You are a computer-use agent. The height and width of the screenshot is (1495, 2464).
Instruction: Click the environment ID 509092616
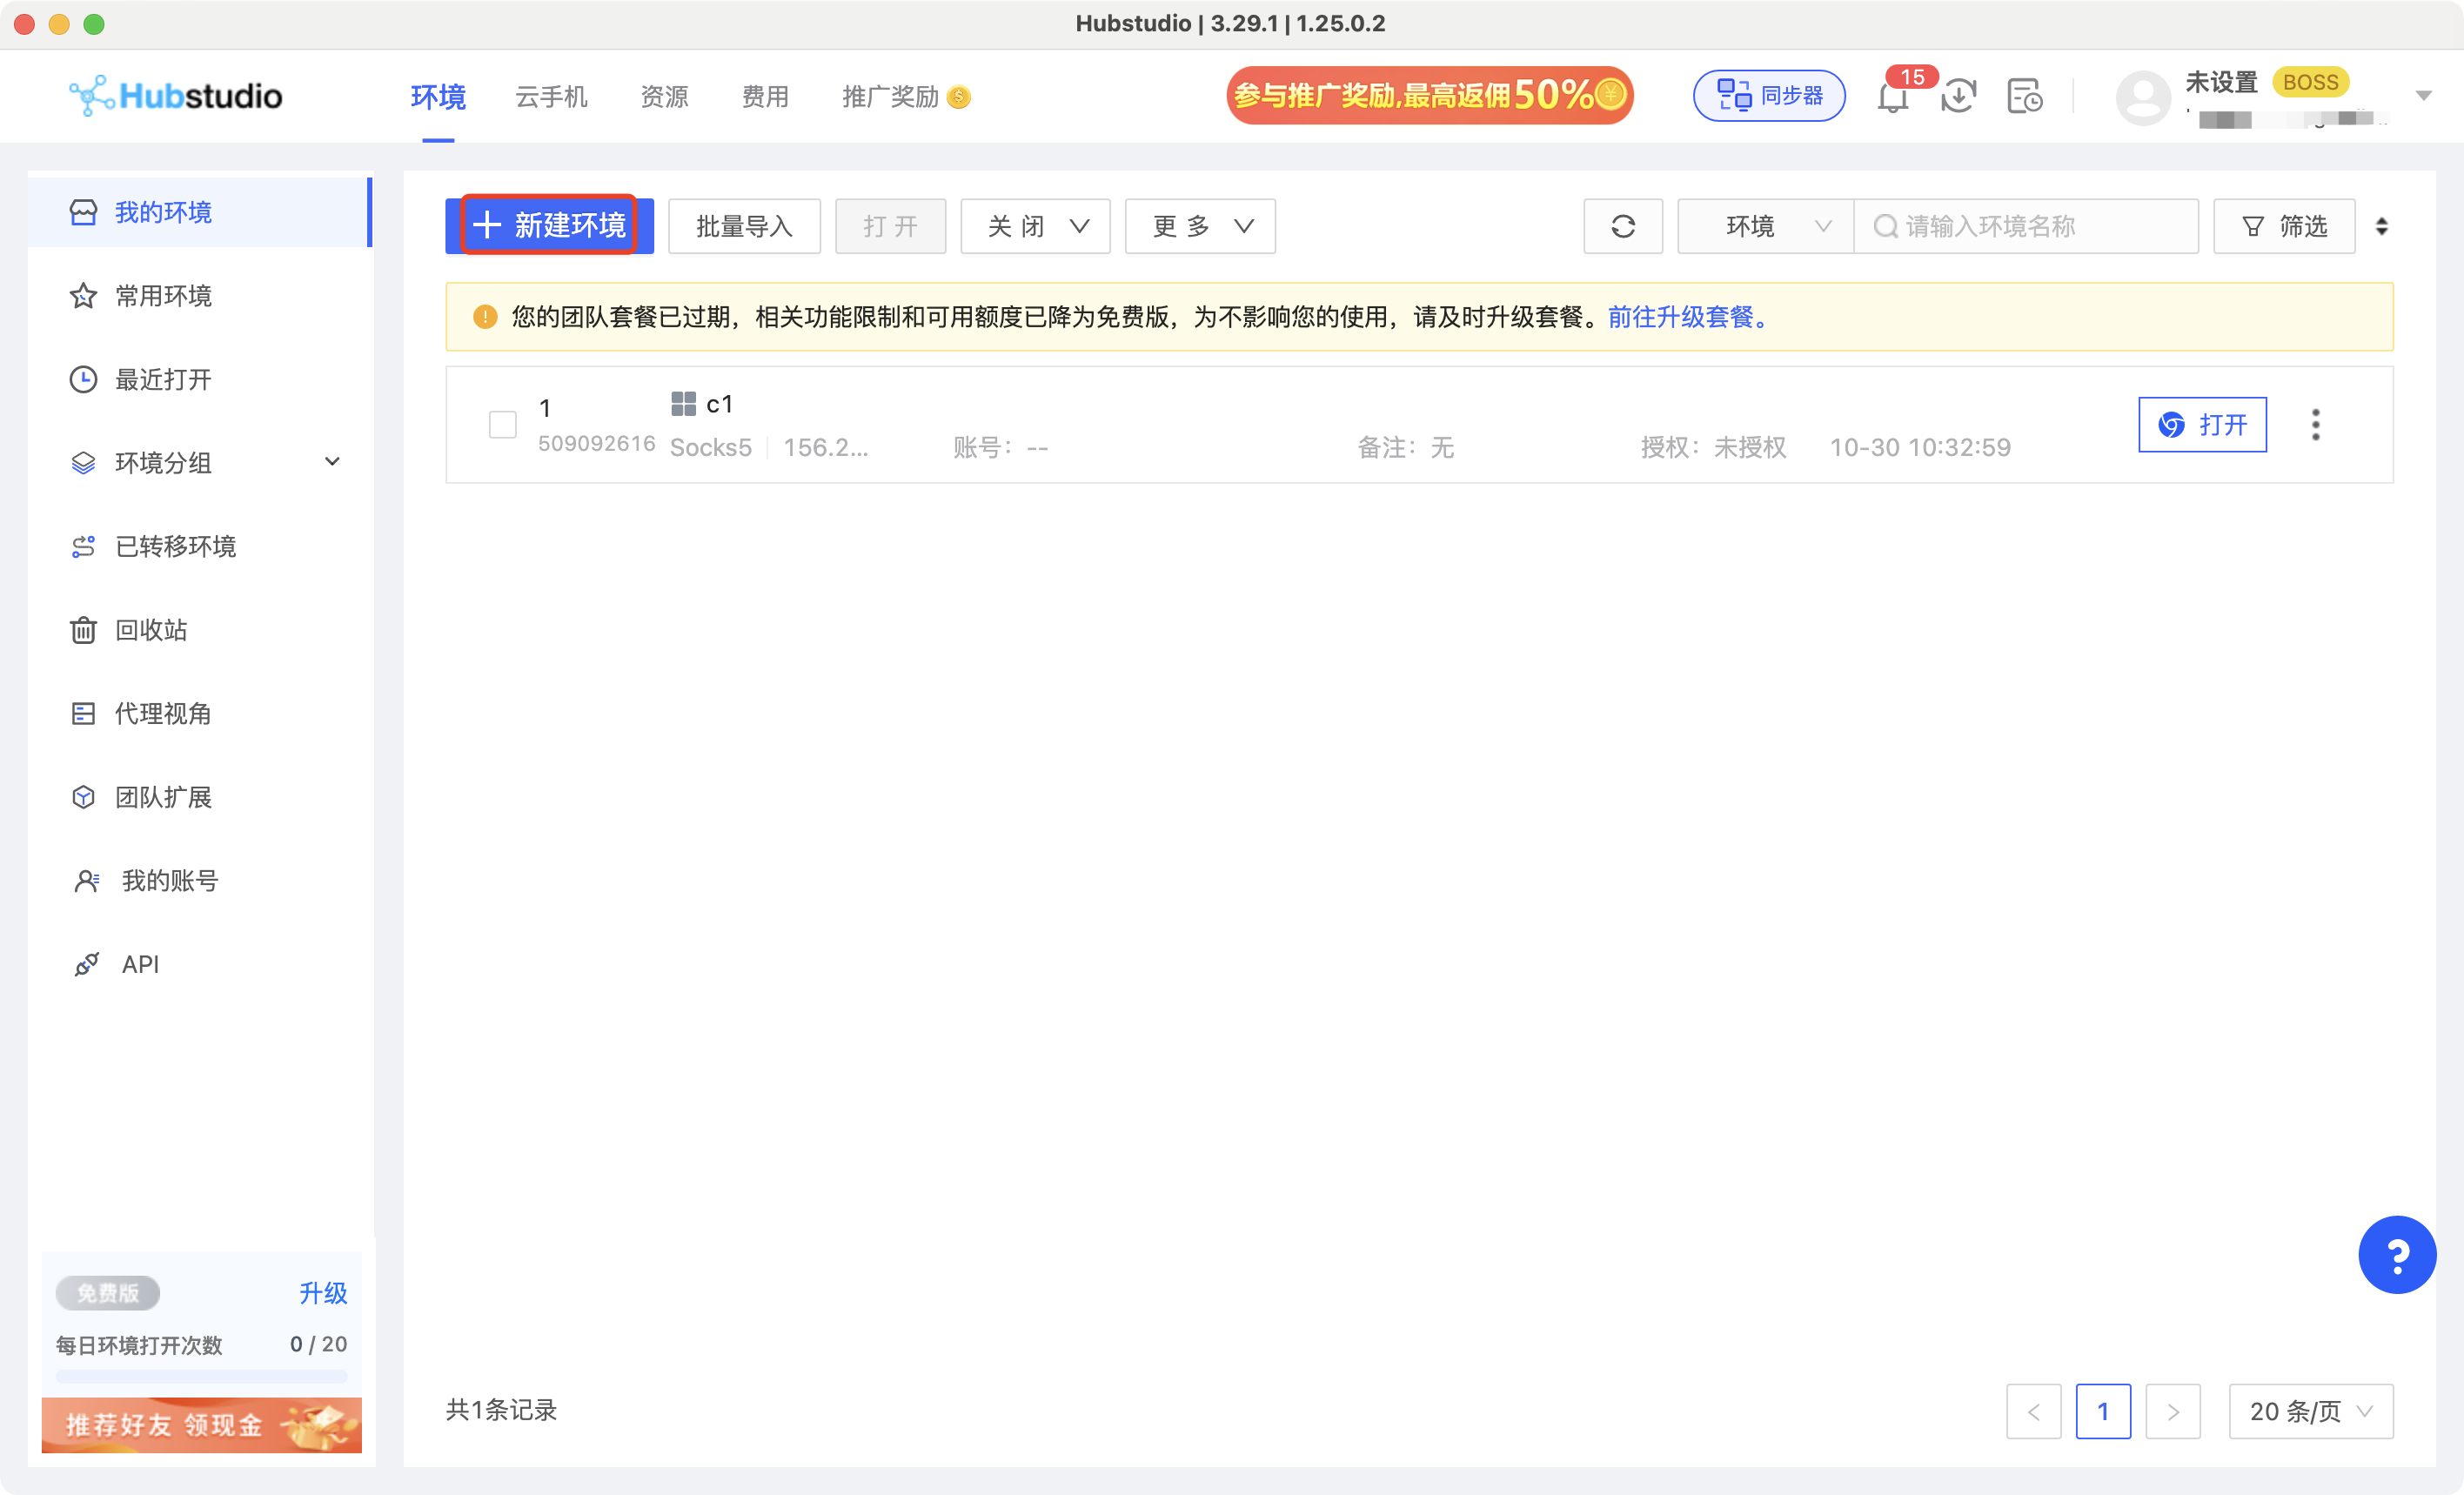tap(597, 443)
